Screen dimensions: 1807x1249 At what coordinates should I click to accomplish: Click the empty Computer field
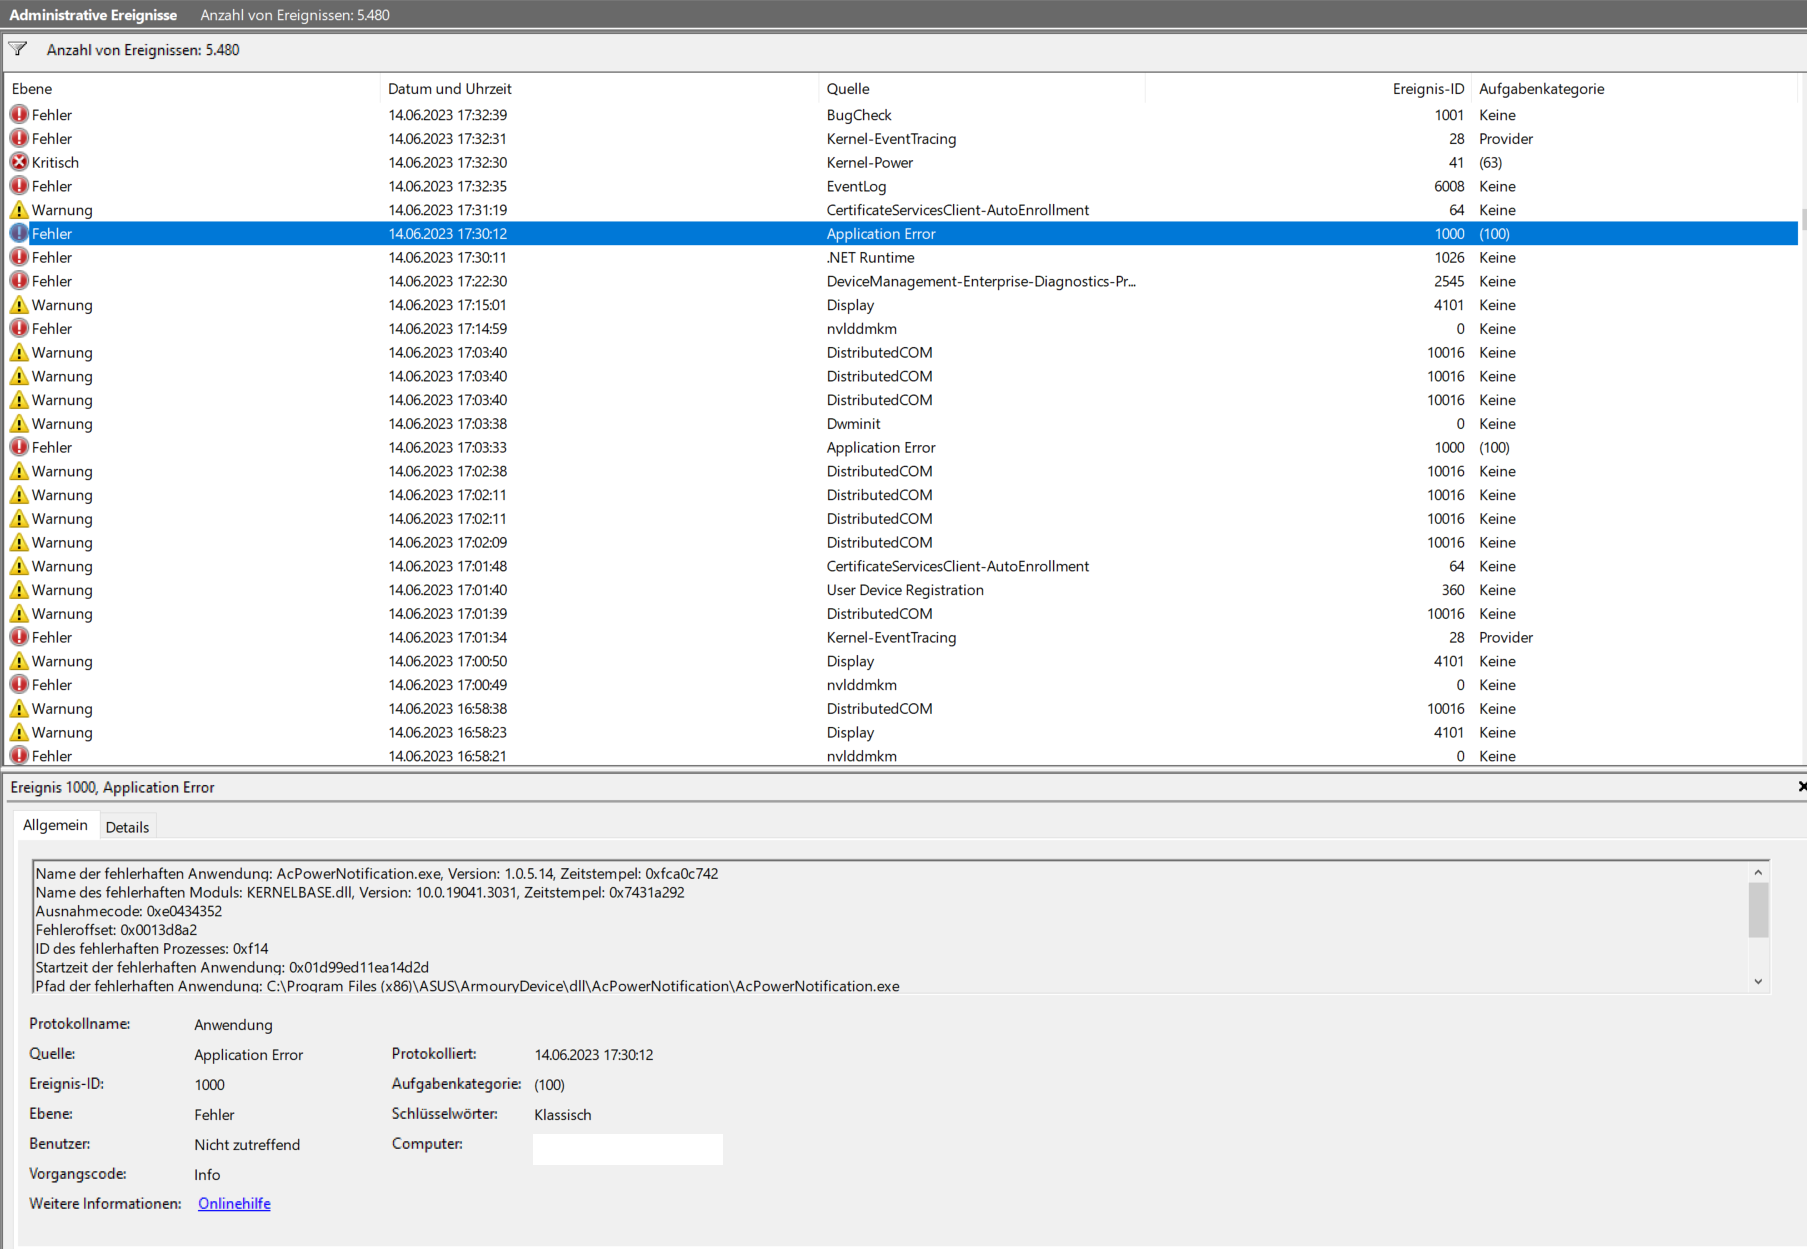[x=628, y=1149]
